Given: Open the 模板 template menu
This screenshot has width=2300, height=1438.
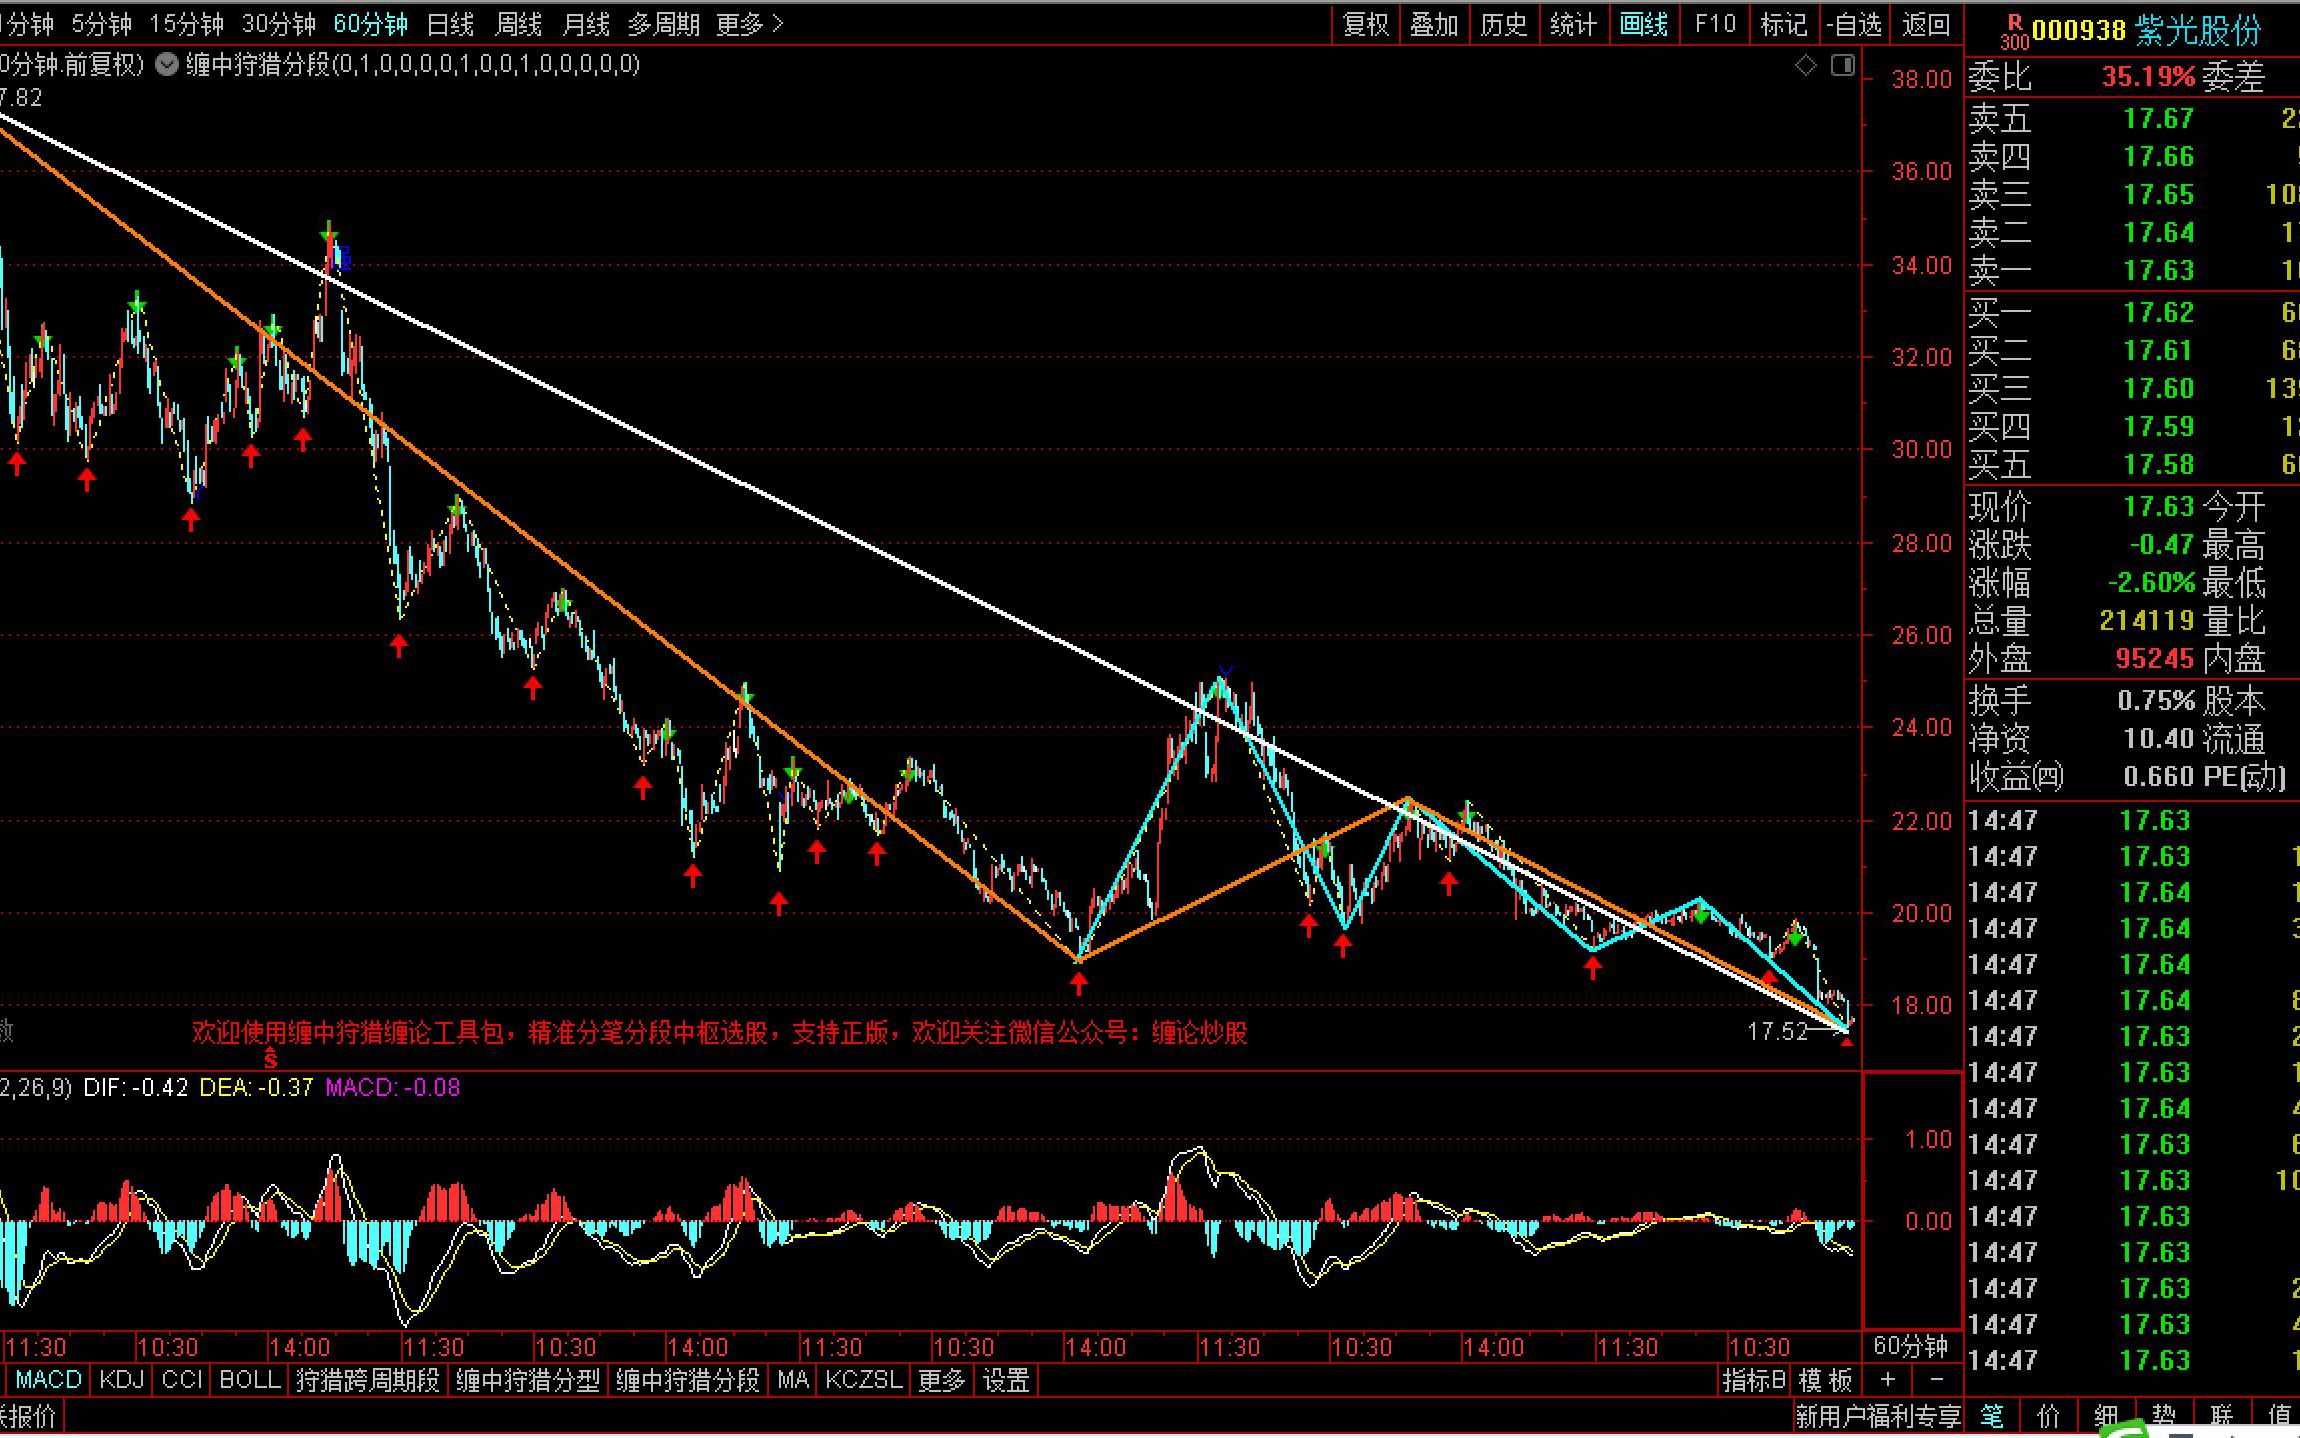Looking at the screenshot, I should coord(1826,1380).
